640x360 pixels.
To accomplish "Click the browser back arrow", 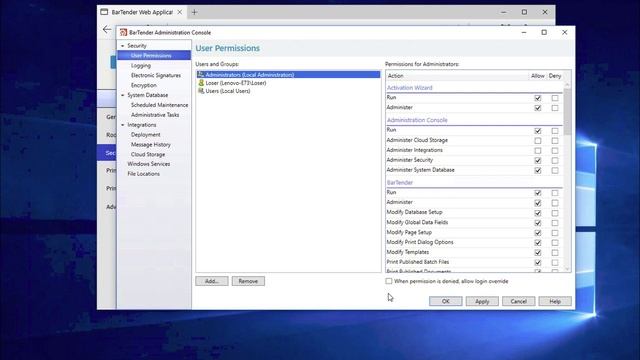I will tap(107, 29).
